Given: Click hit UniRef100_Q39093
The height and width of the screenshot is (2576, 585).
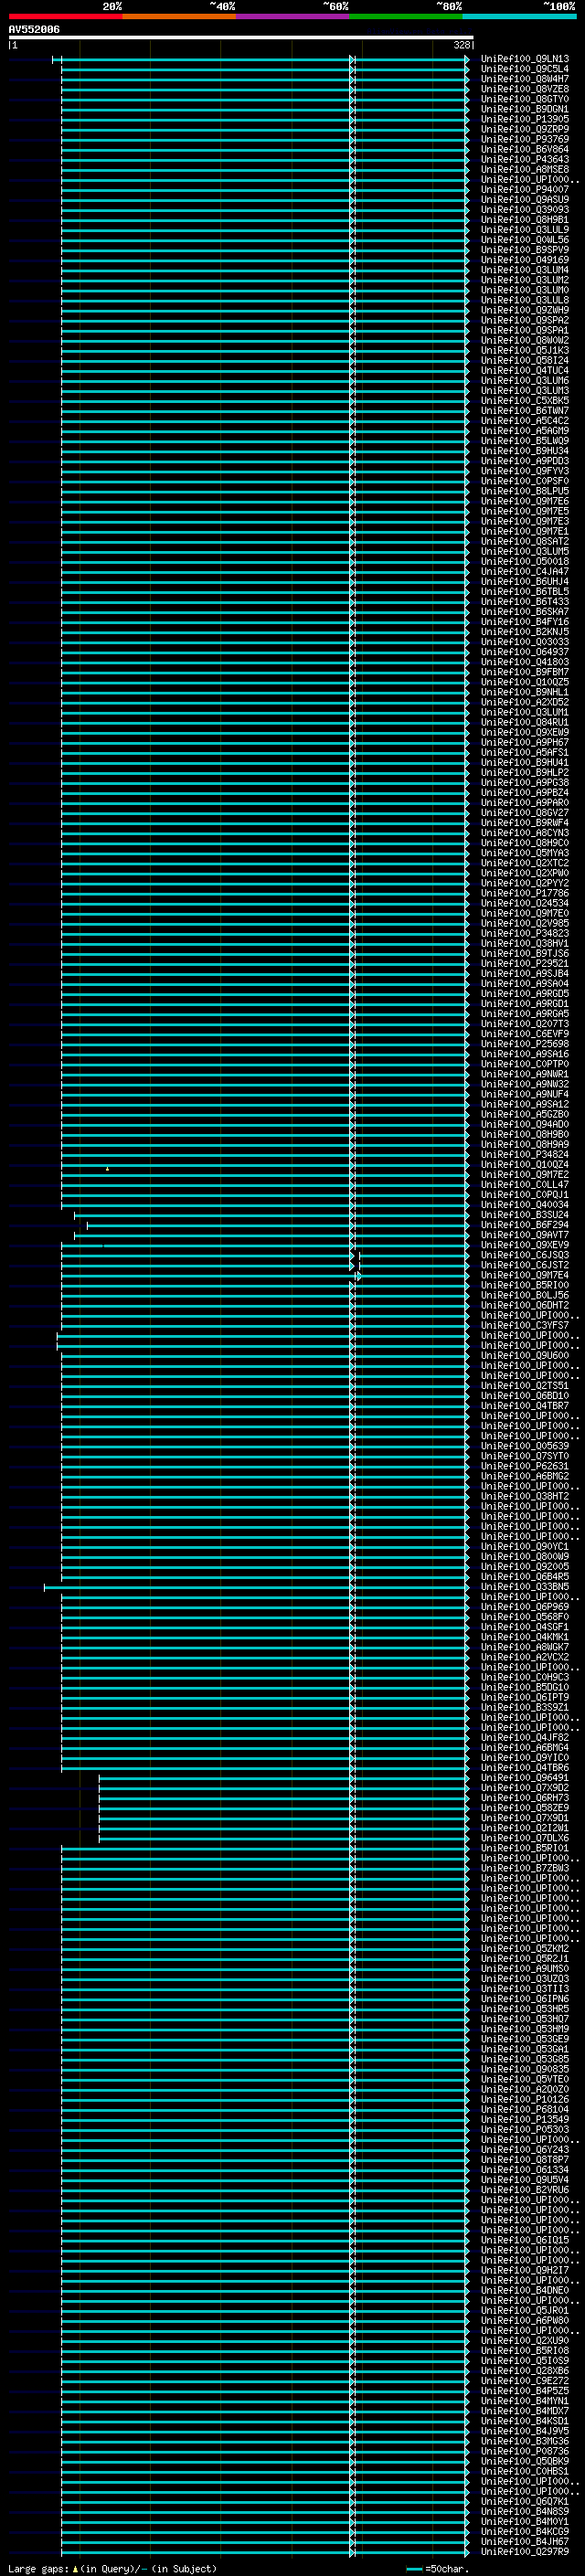Looking at the screenshot, I should click(525, 210).
